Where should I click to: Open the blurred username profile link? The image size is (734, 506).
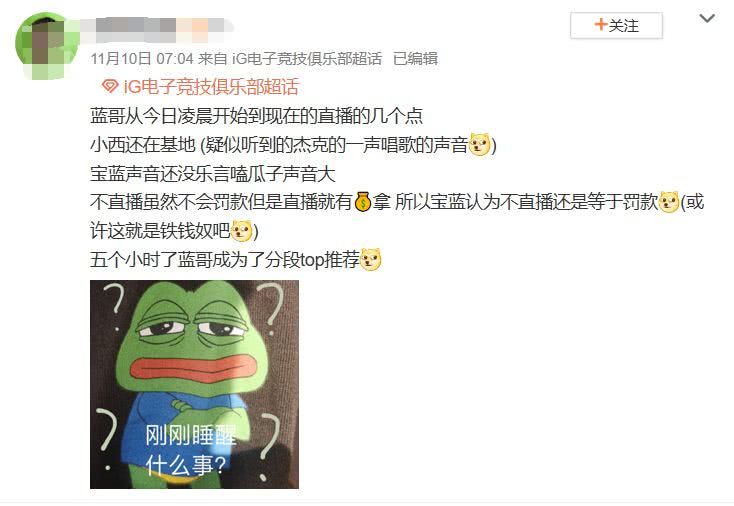(x=159, y=27)
